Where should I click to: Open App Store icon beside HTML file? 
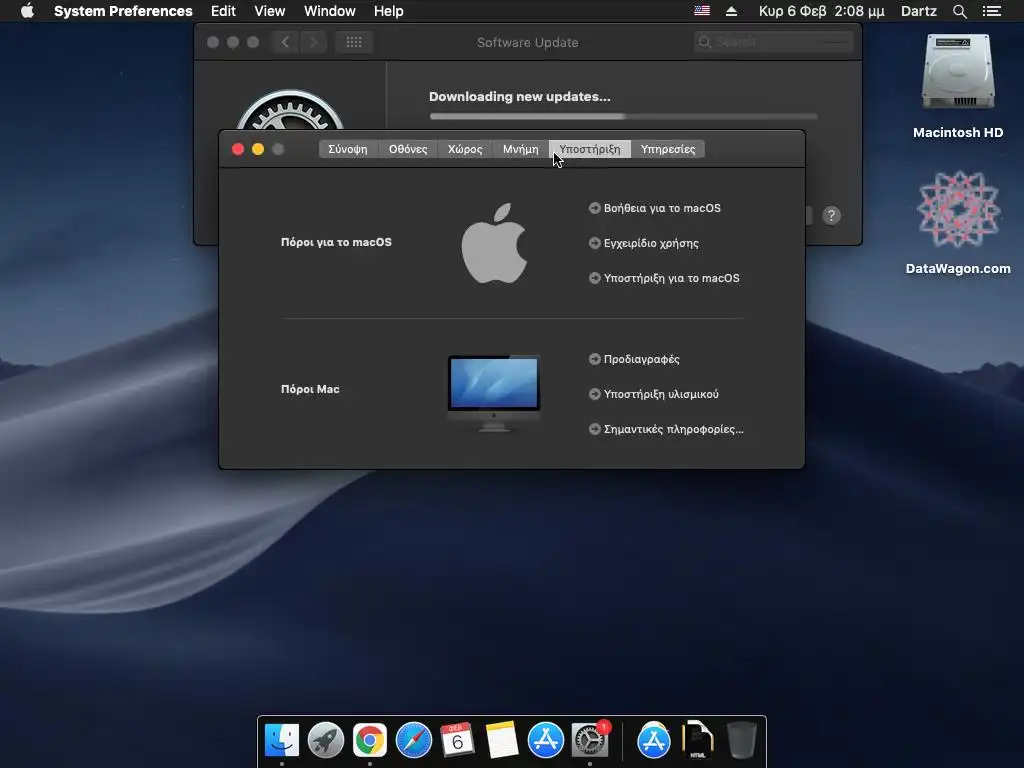click(x=654, y=740)
